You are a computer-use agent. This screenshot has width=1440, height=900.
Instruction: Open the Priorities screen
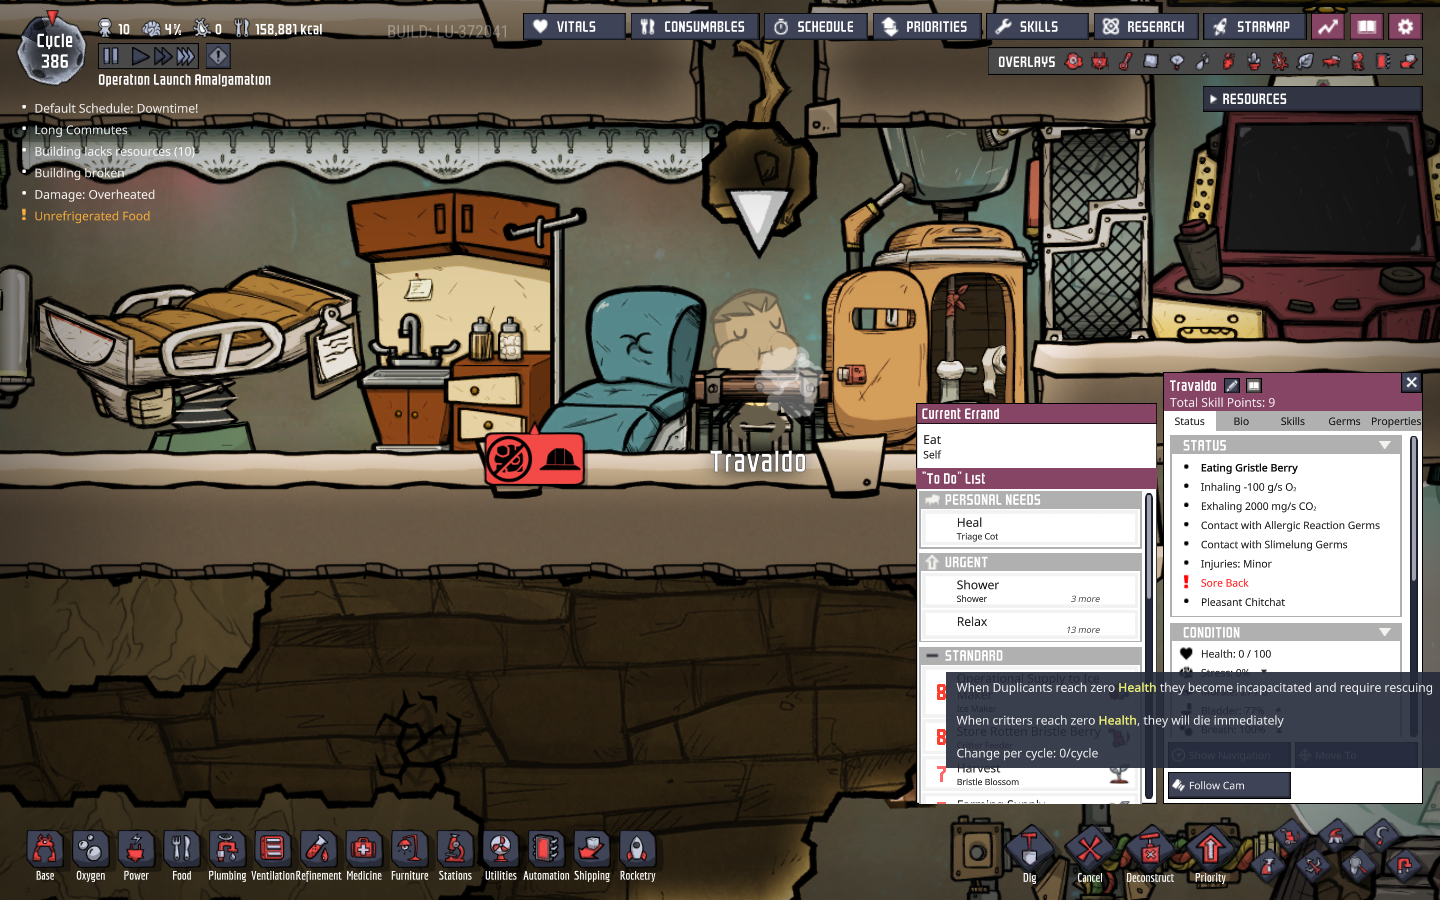tap(926, 27)
